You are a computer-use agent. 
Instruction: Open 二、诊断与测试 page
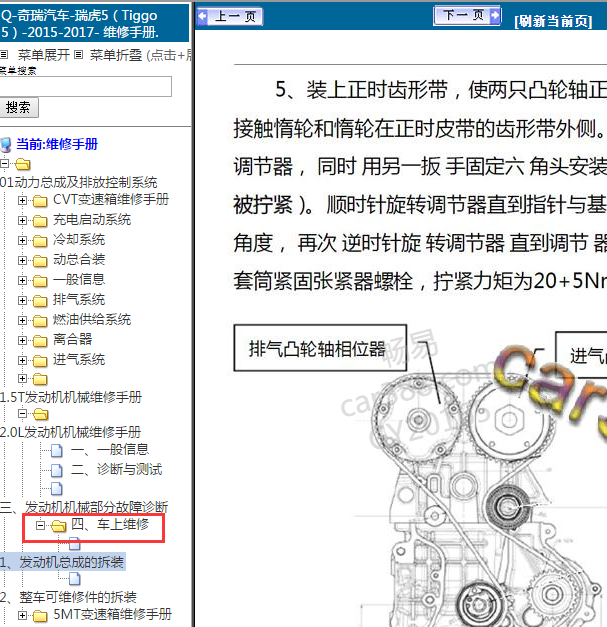116,469
